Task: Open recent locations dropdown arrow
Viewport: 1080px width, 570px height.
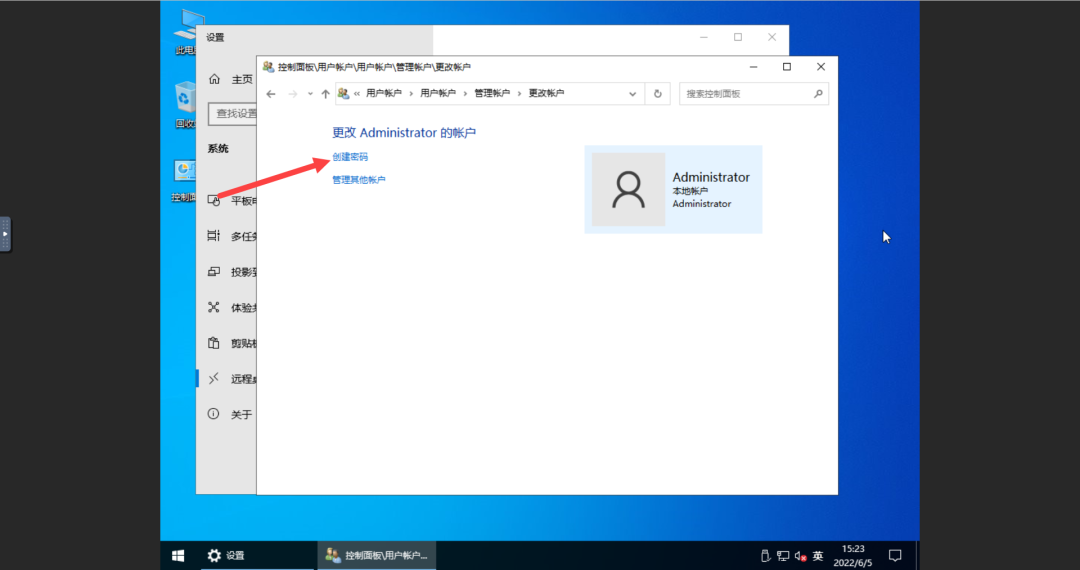Action: [x=310, y=94]
